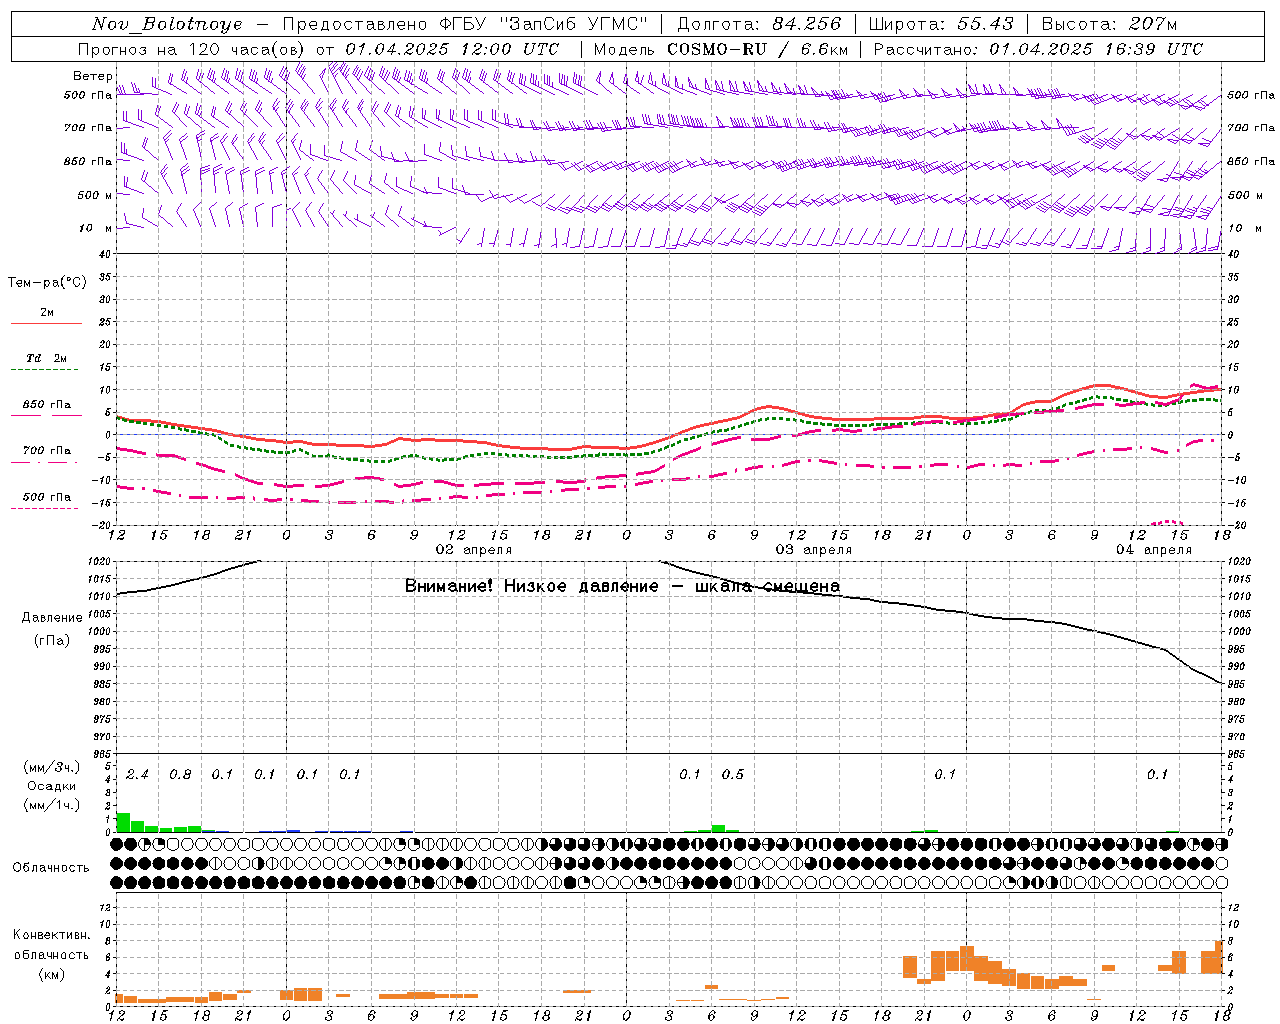Select the 'Предоставлено ФГБУ ЗапСиб УГМС' provider text
This screenshot has width=1280, height=1024.
(x=465, y=24)
